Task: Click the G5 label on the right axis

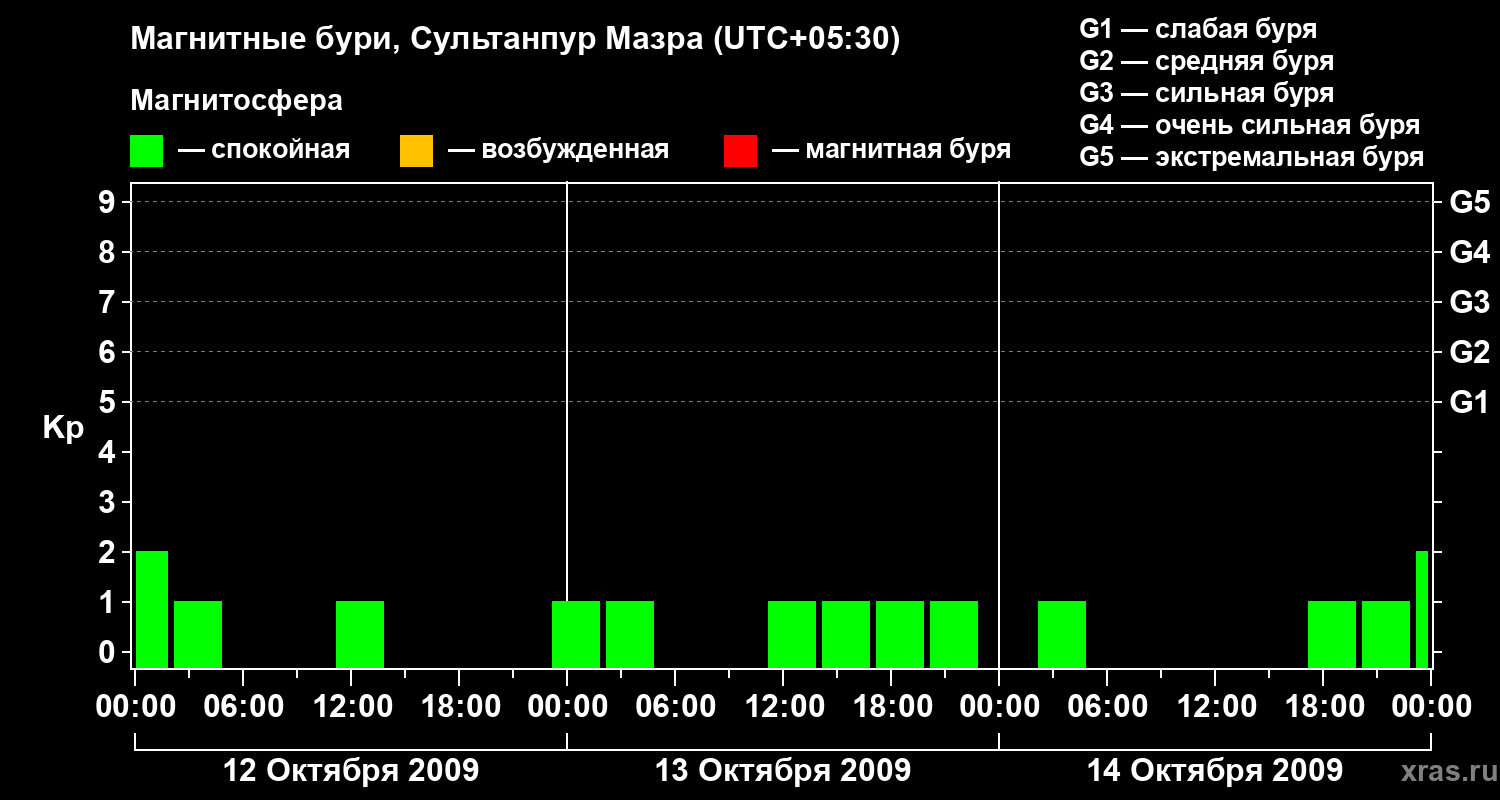Action: coord(1470,202)
